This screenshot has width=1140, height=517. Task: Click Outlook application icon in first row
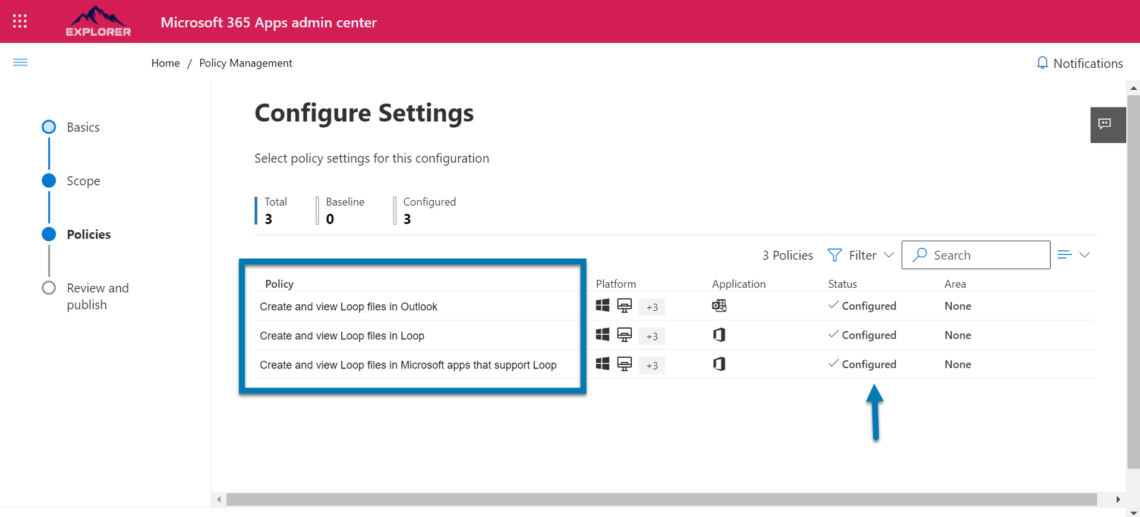(718, 306)
